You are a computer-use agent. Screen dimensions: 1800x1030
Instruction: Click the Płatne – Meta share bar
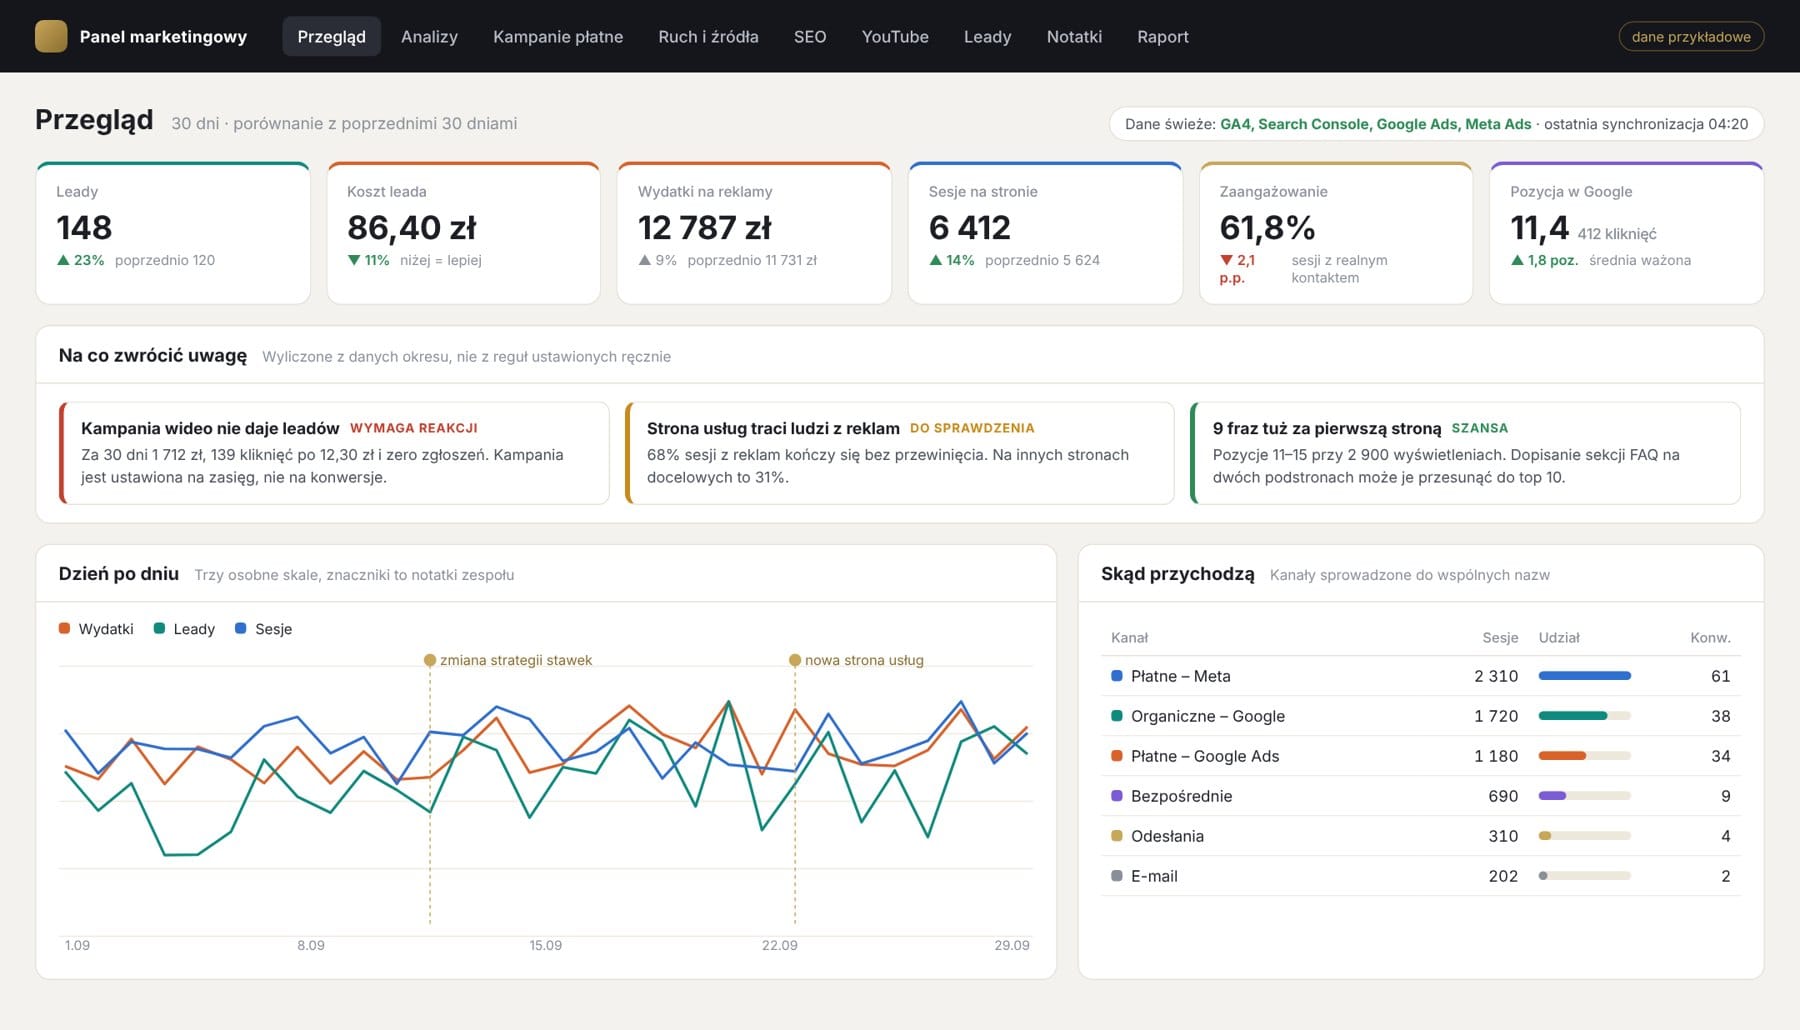tap(1585, 676)
